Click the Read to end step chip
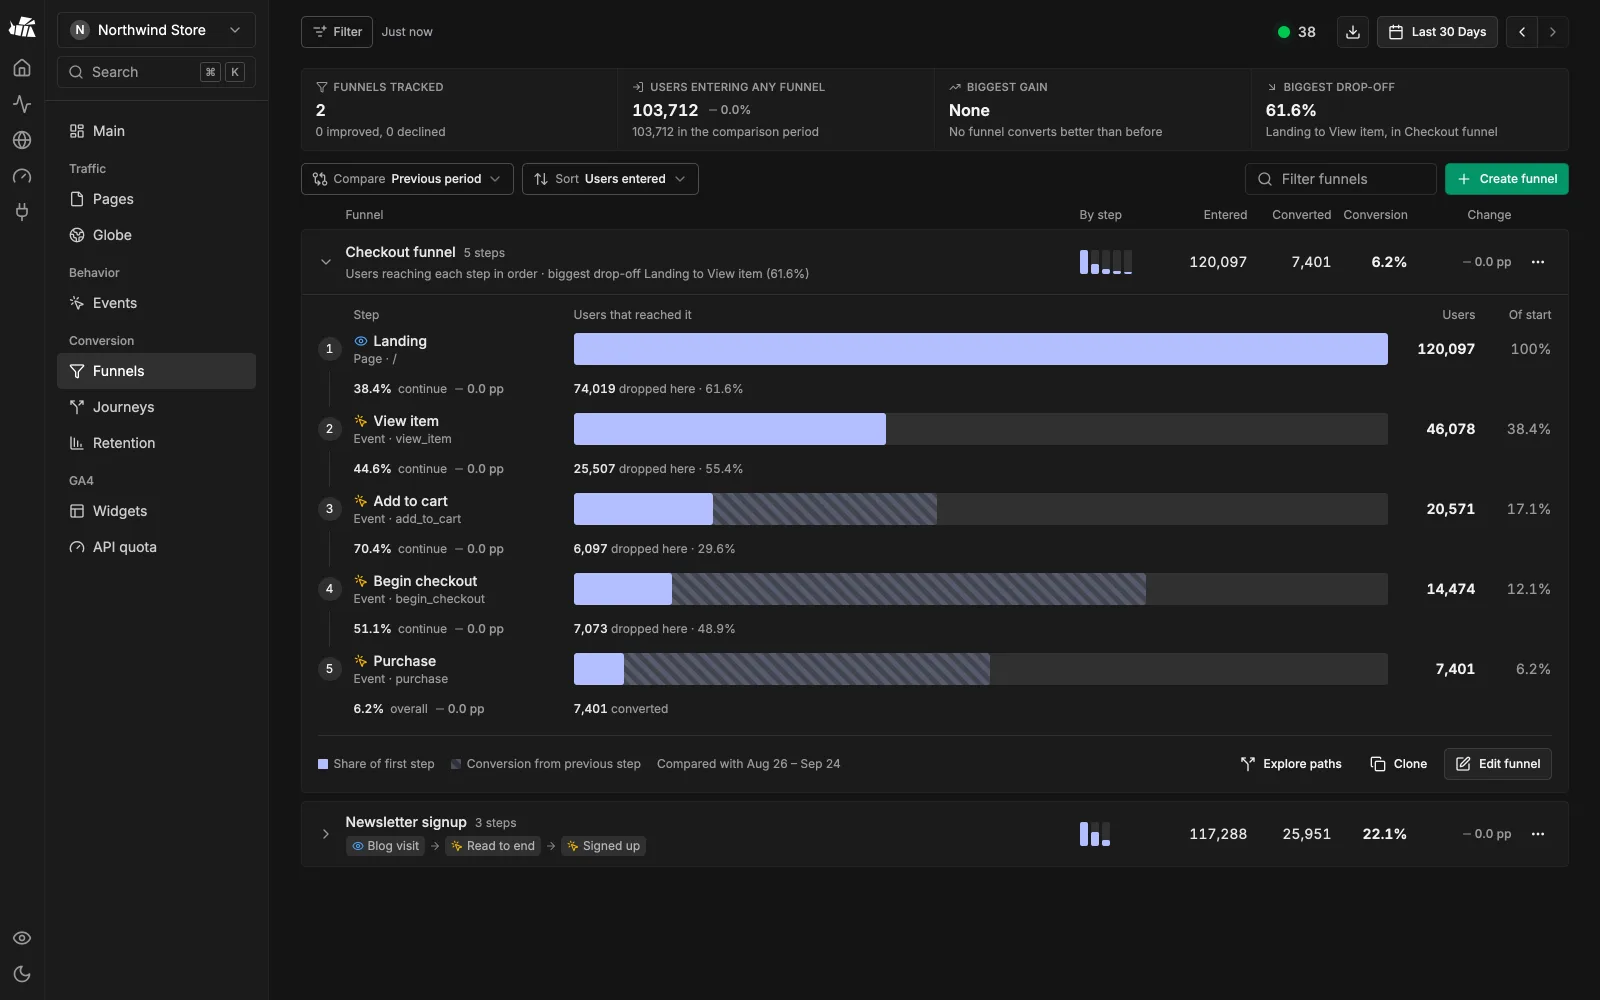The height and width of the screenshot is (1000, 1600). 493,846
